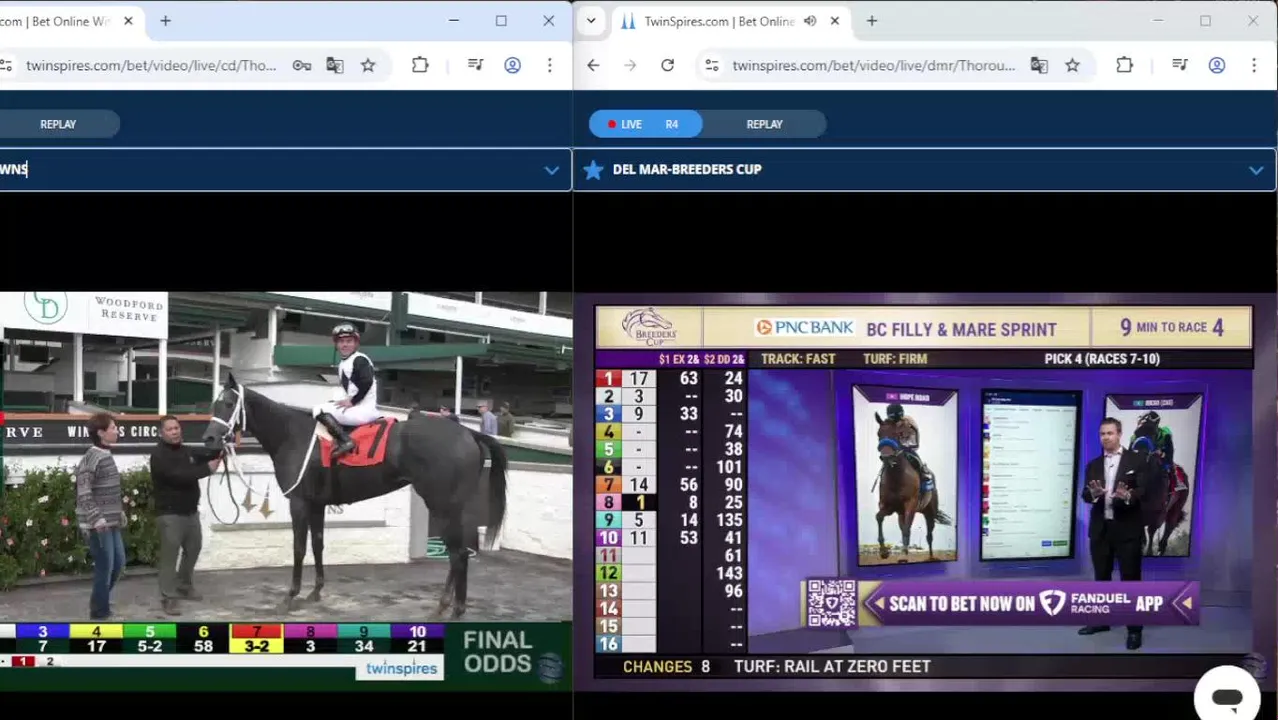Toggle favorite star for Del Mar track
Screen dimensions: 1278x720
pos(593,170)
